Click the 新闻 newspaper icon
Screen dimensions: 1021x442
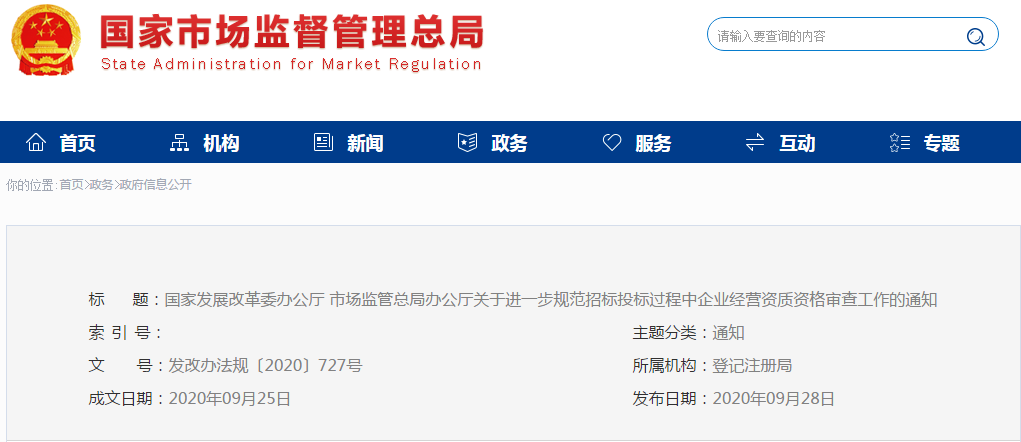tap(324, 142)
